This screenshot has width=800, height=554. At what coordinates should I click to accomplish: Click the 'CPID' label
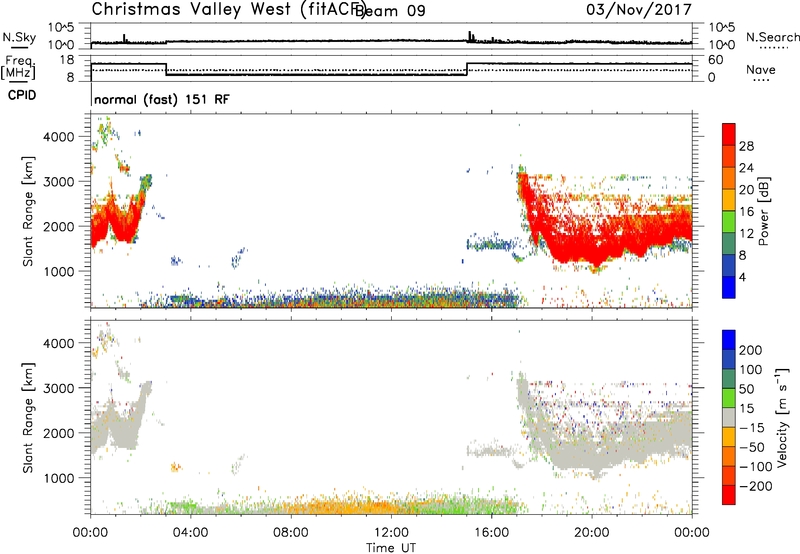[x=22, y=95]
